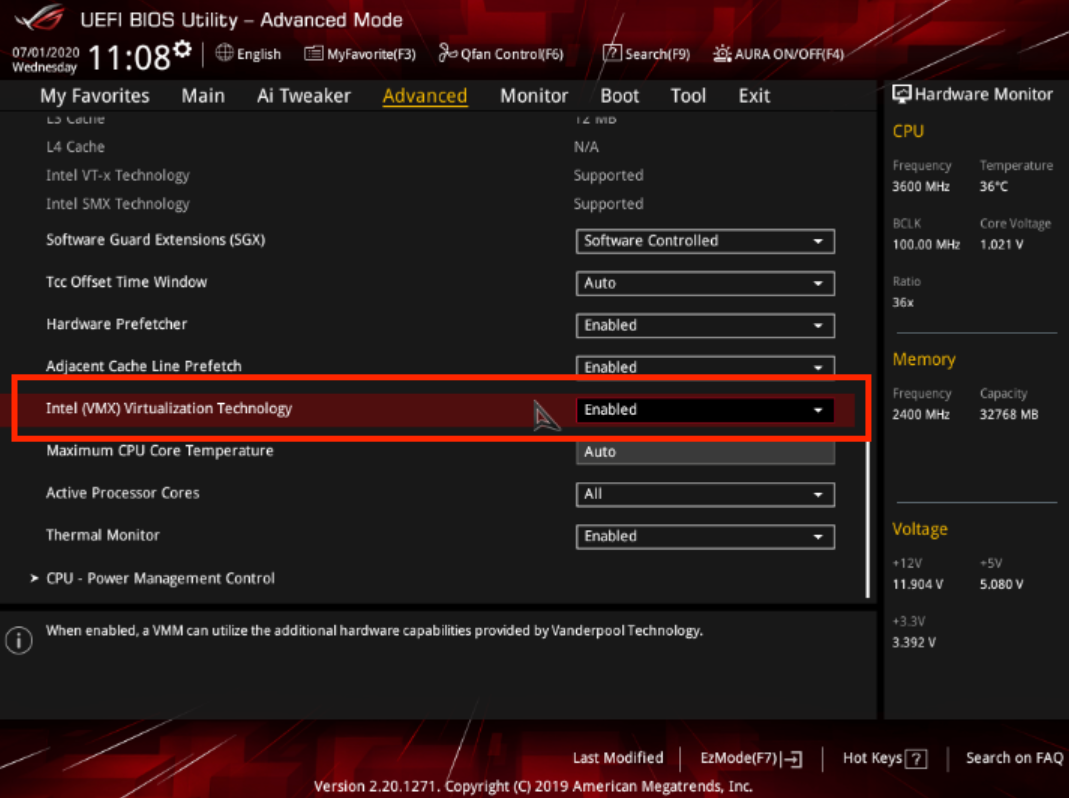
Task: Switch to EzMode(F7)
Action: (751, 758)
